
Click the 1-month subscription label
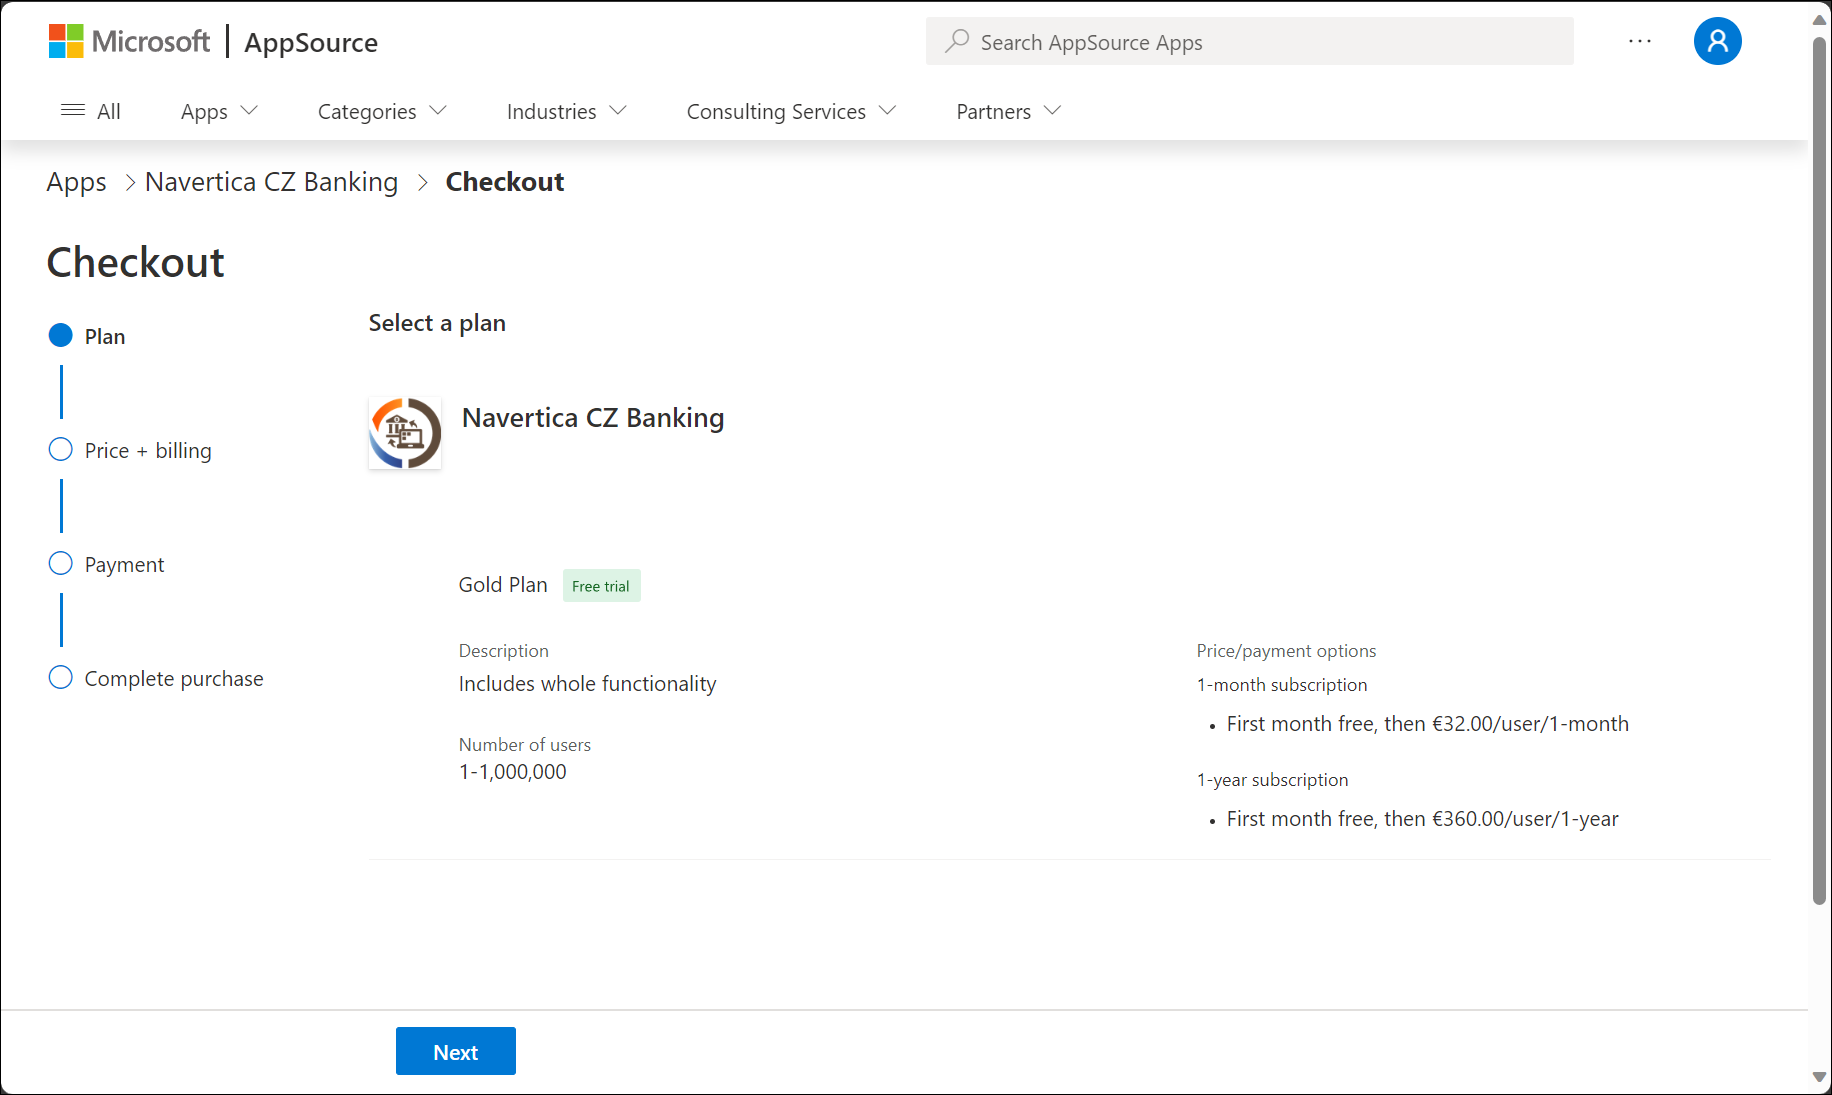click(x=1282, y=685)
